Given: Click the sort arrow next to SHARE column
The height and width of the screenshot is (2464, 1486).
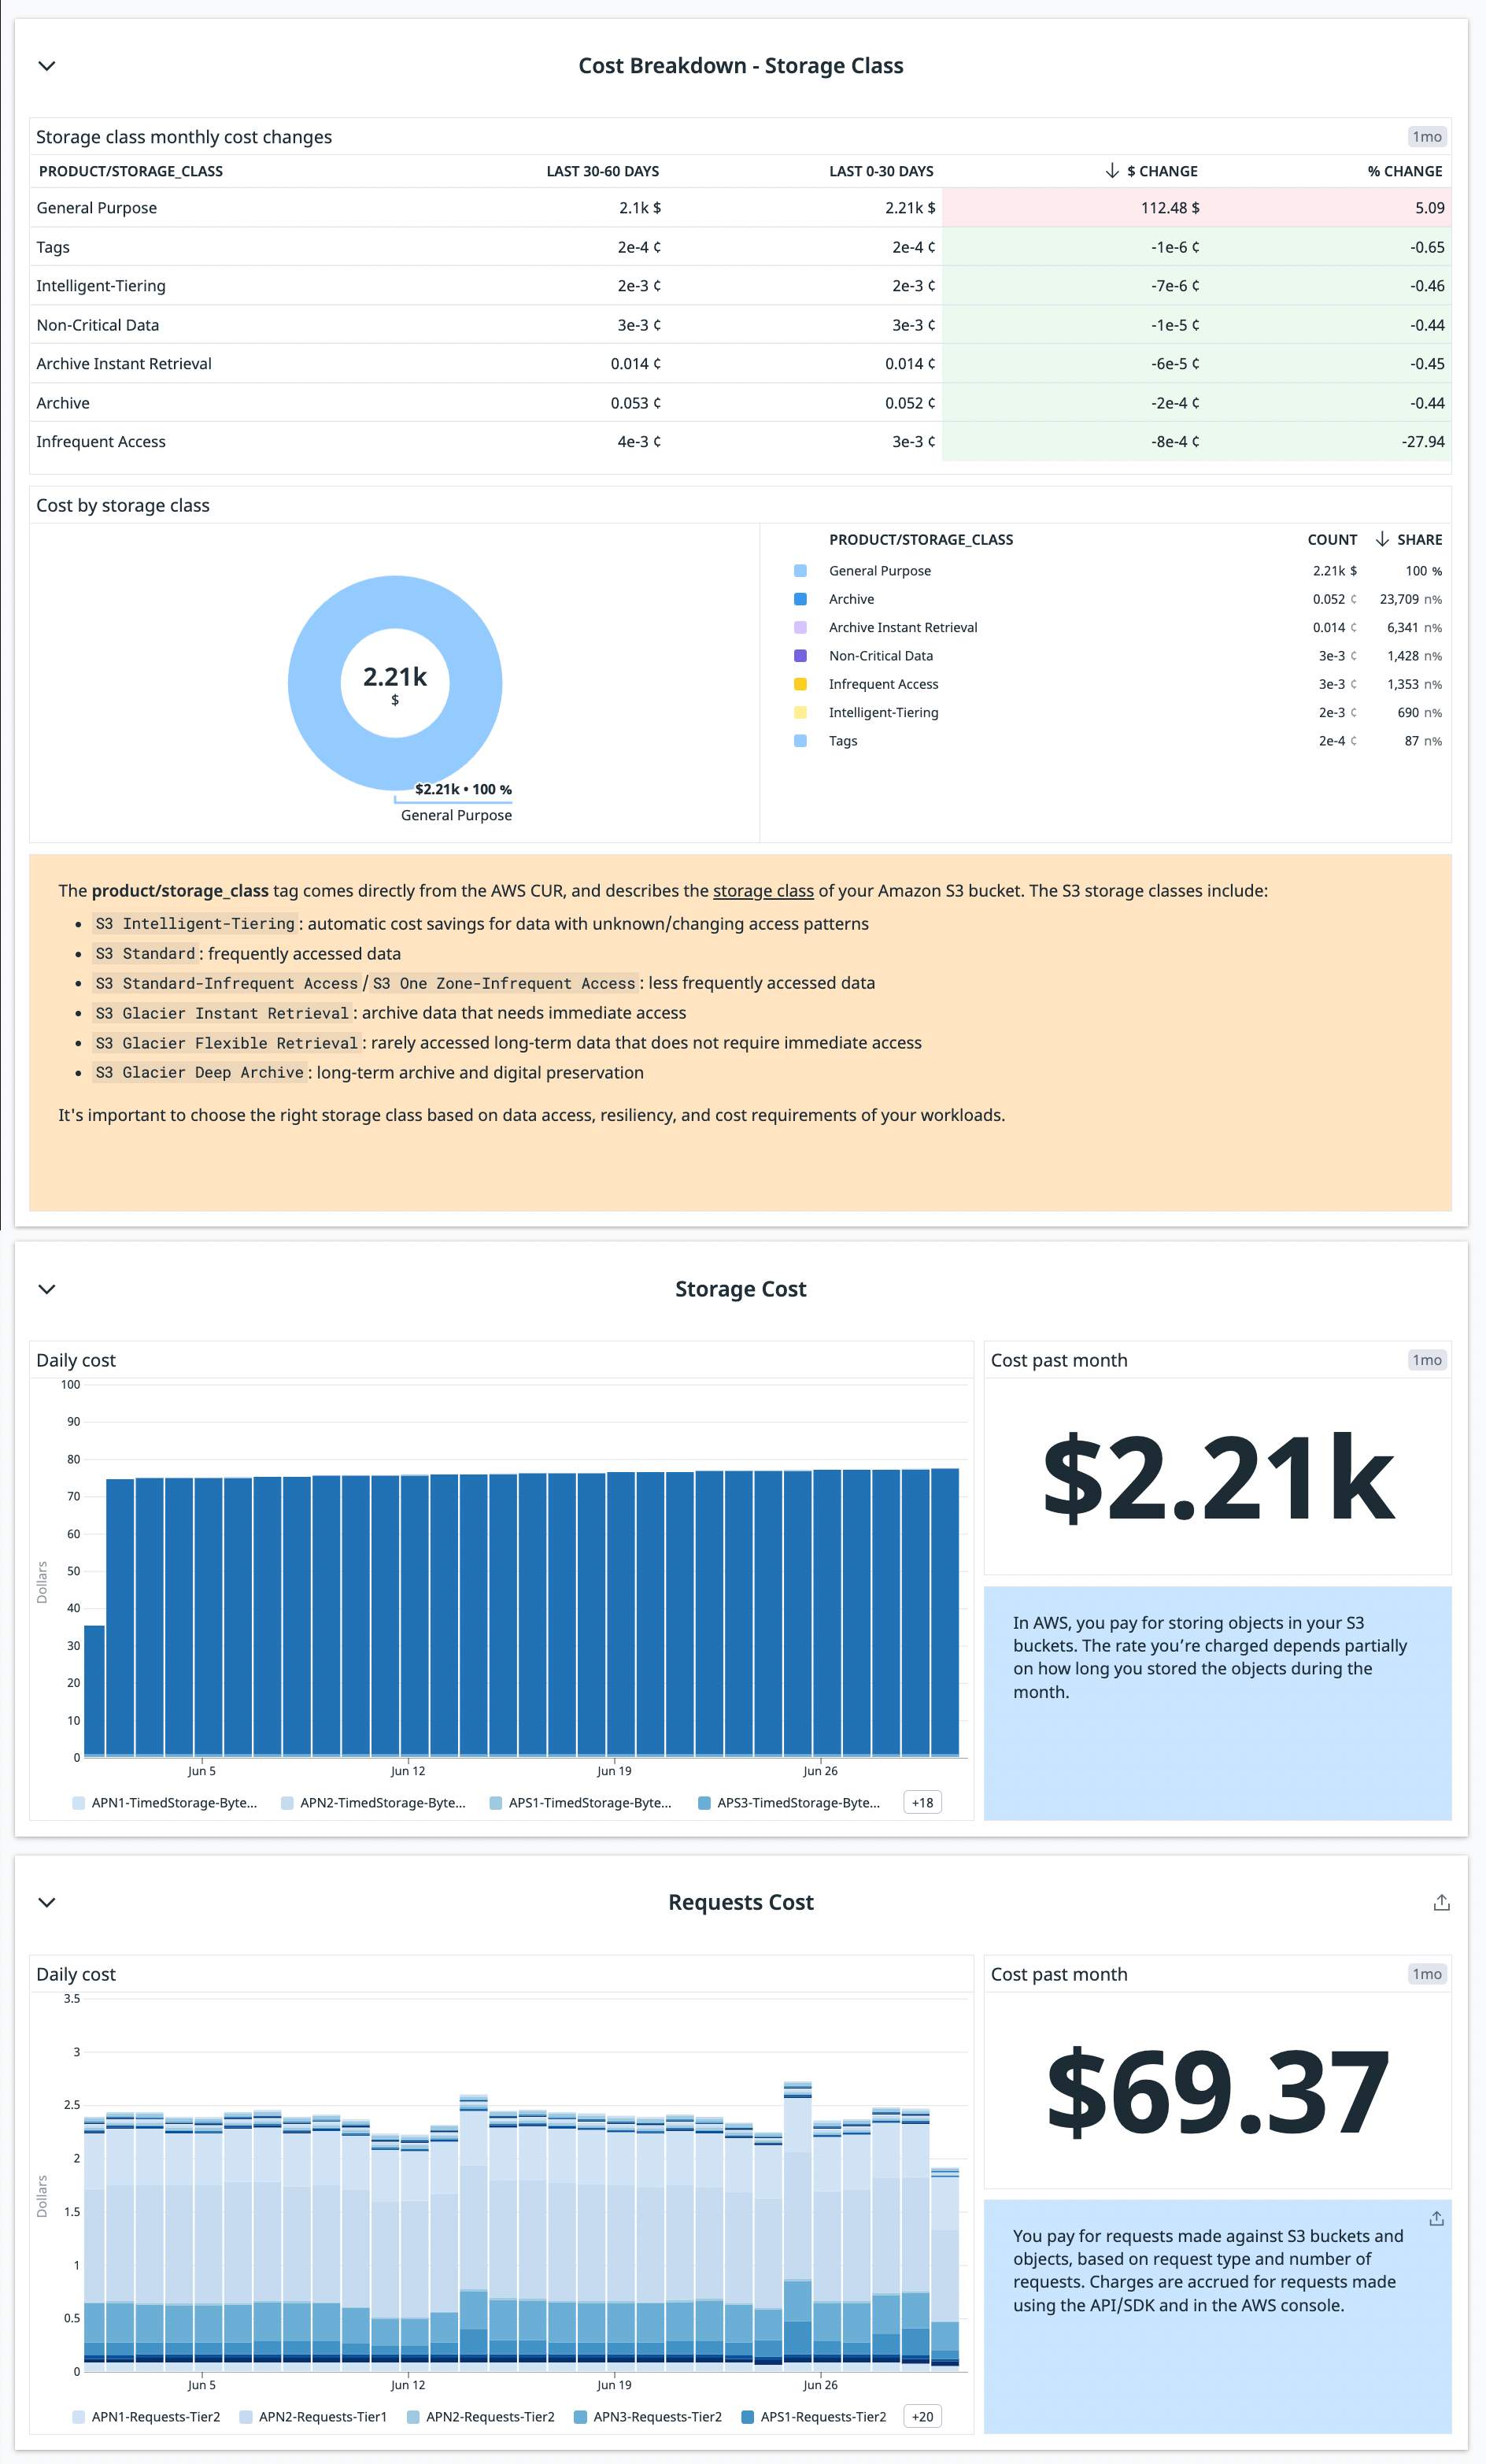Looking at the screenshot, I should pos(1383,539).
